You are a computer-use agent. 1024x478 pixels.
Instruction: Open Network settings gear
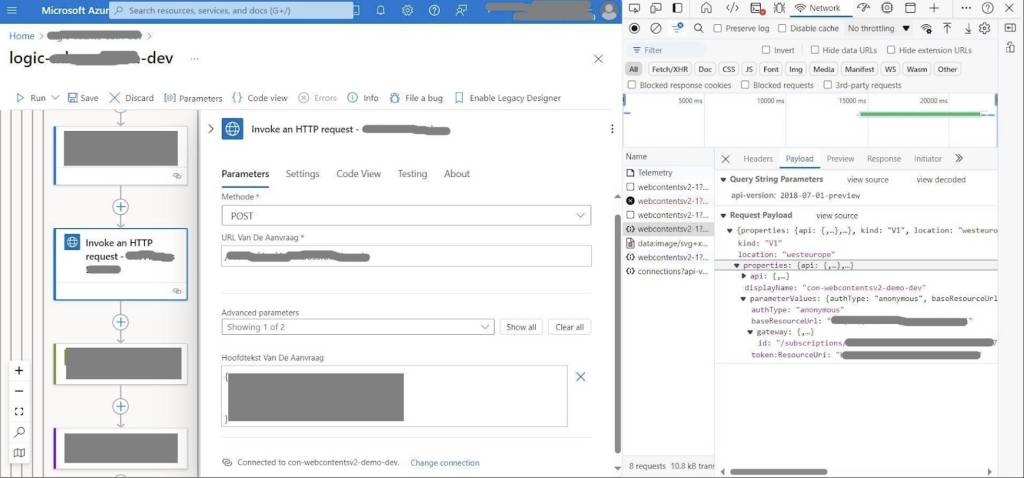[x=985, y=29]
